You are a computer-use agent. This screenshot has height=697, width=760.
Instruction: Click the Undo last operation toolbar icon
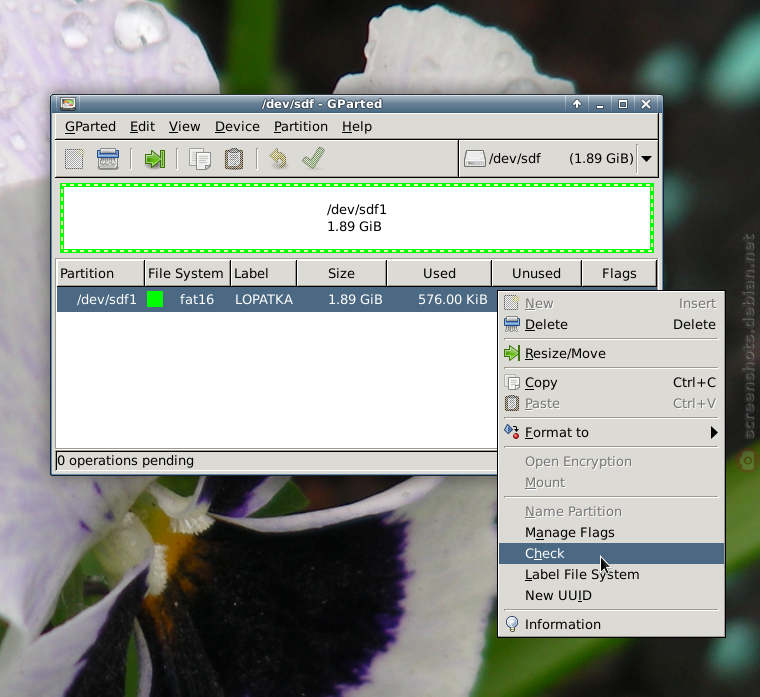point(278,159)
